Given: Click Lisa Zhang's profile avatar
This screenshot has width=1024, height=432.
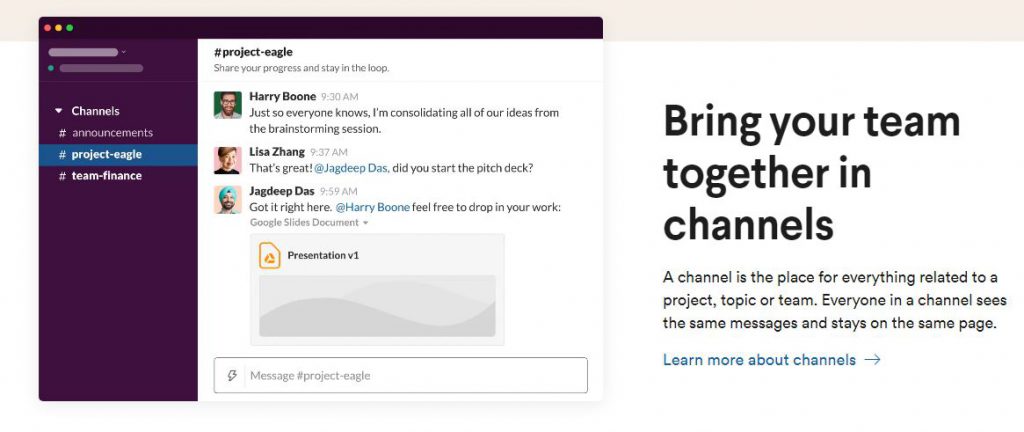Looking at the screenshot, I should pos(227,160).
